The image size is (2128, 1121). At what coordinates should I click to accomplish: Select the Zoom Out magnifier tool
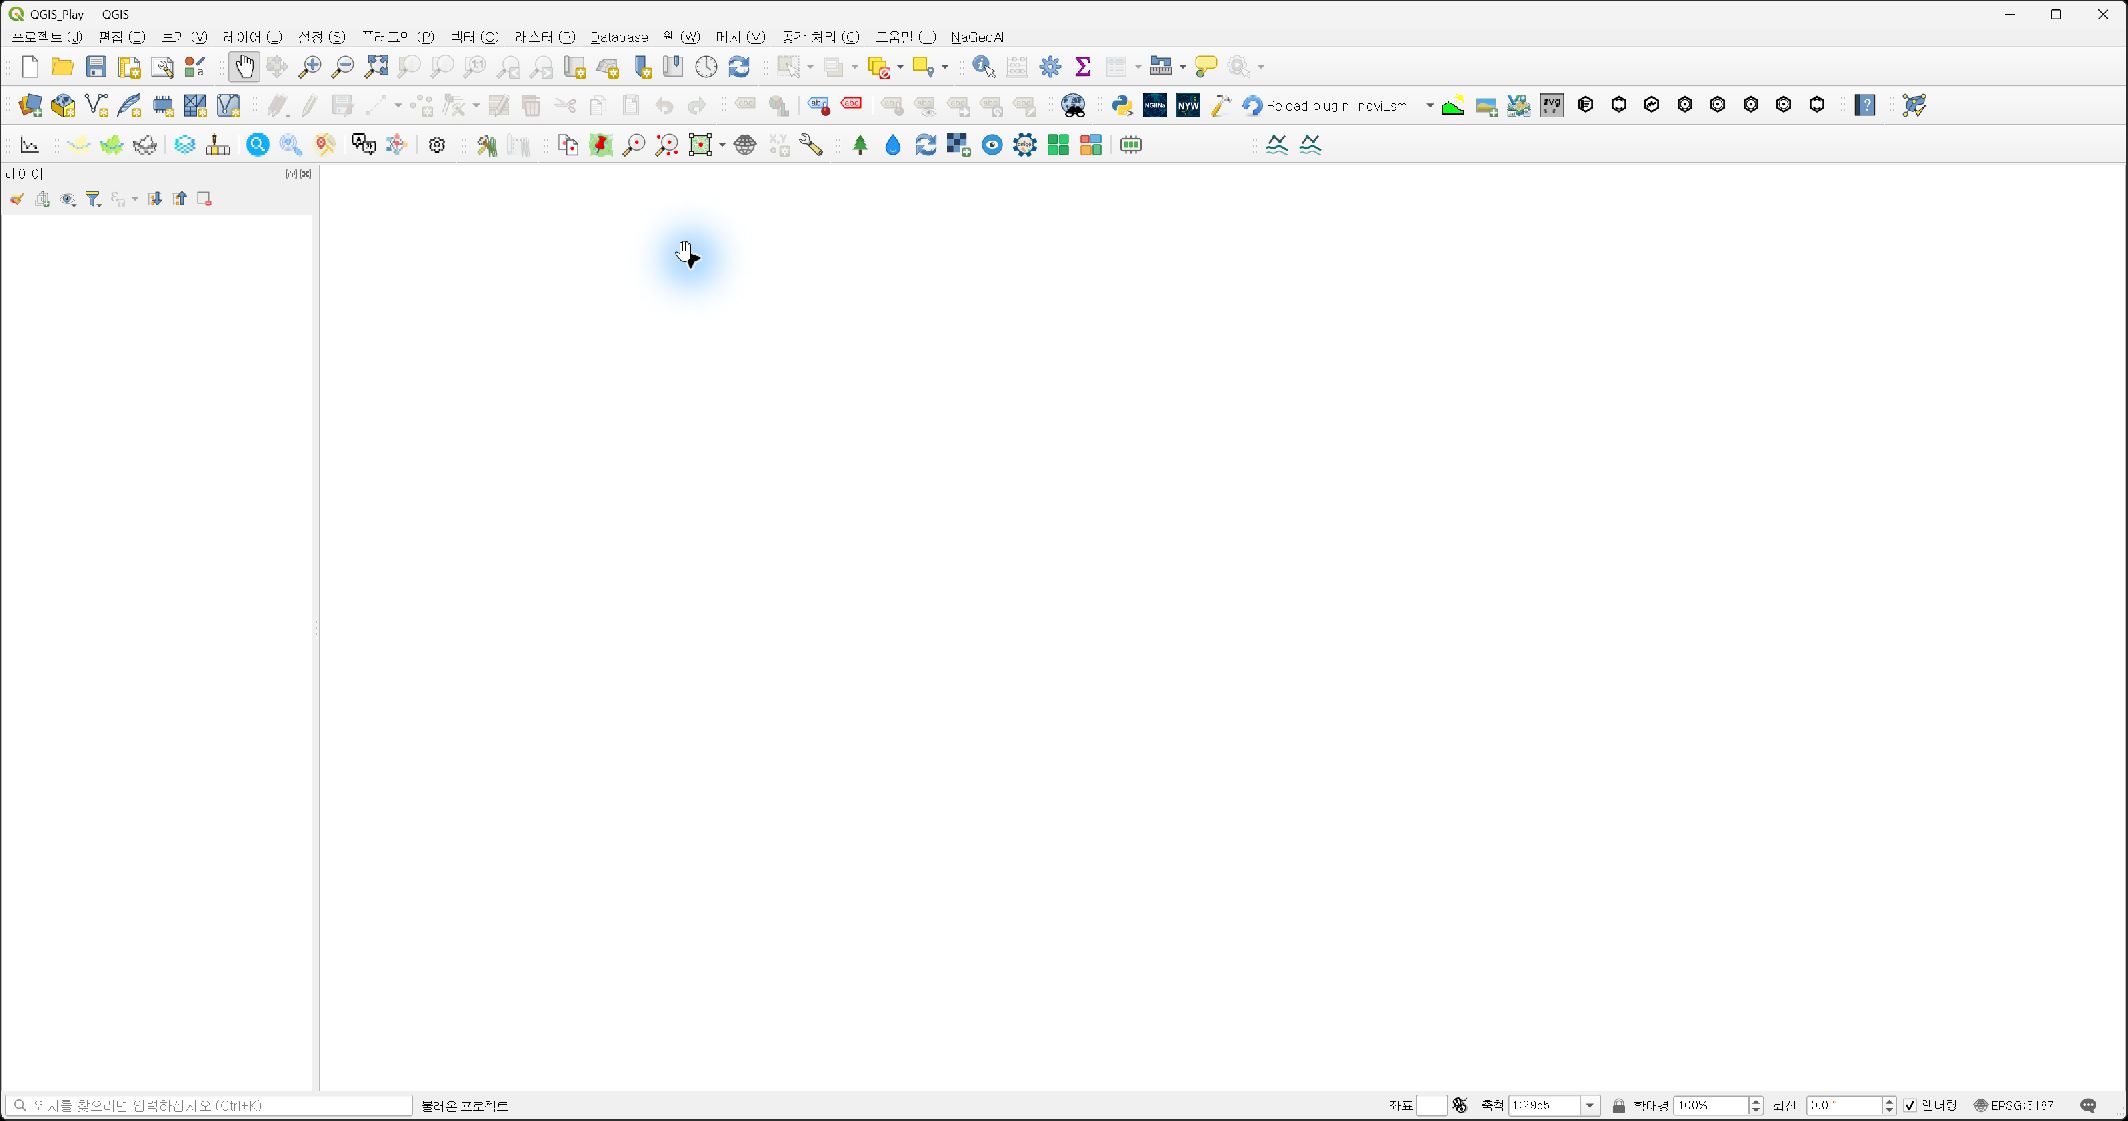point(343,67)
